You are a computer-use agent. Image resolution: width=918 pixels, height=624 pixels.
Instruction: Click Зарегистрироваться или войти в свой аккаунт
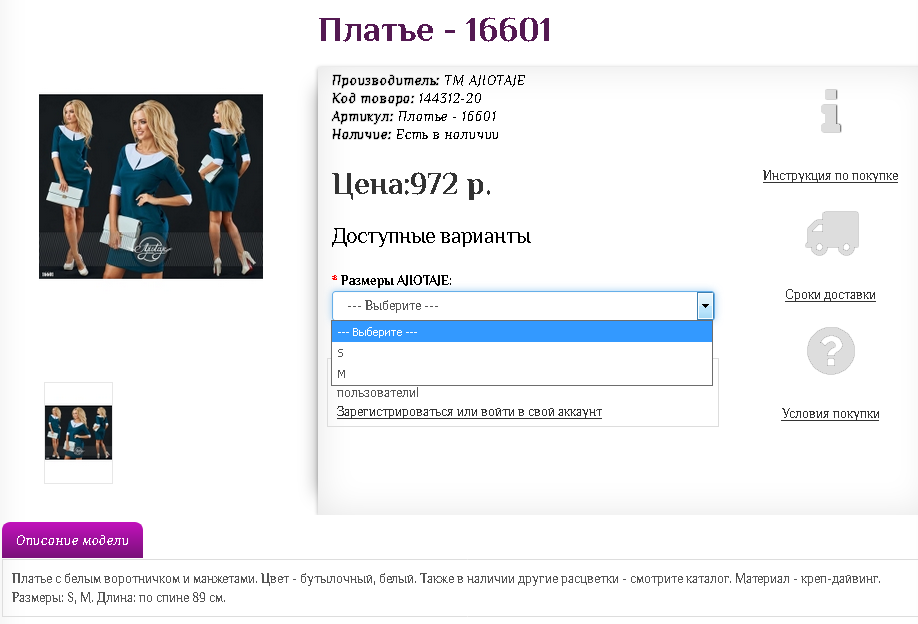pos(469,412)
